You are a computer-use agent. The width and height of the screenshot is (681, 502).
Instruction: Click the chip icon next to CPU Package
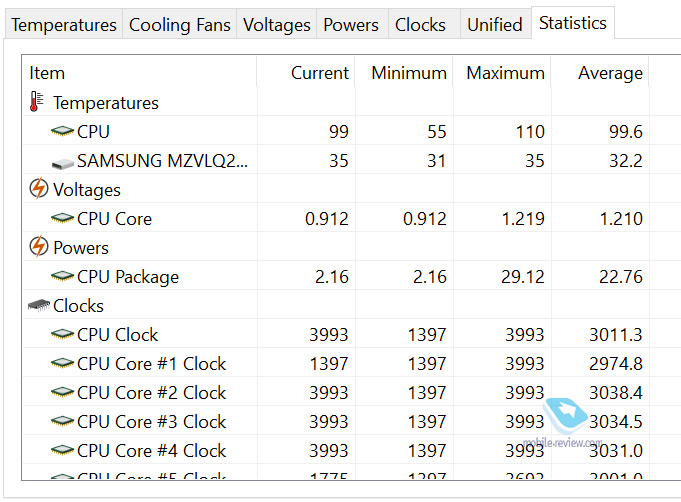tap(62, 276)
